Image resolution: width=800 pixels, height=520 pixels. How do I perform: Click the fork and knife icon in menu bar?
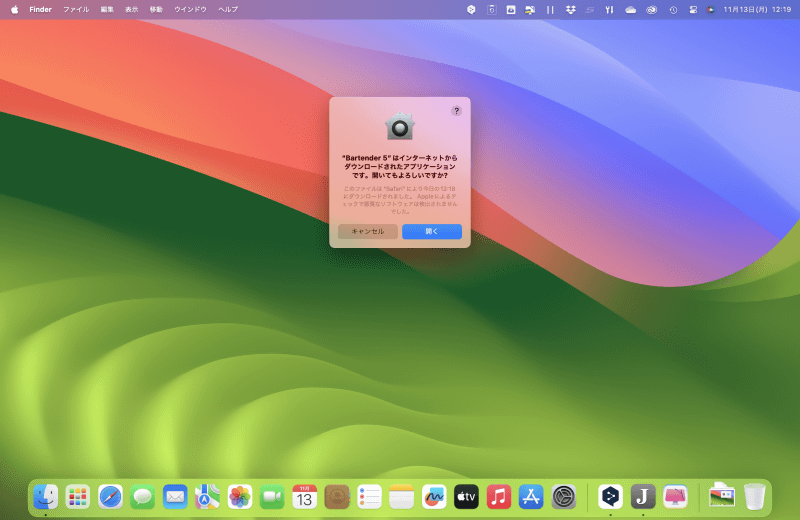tap(609, 10)
